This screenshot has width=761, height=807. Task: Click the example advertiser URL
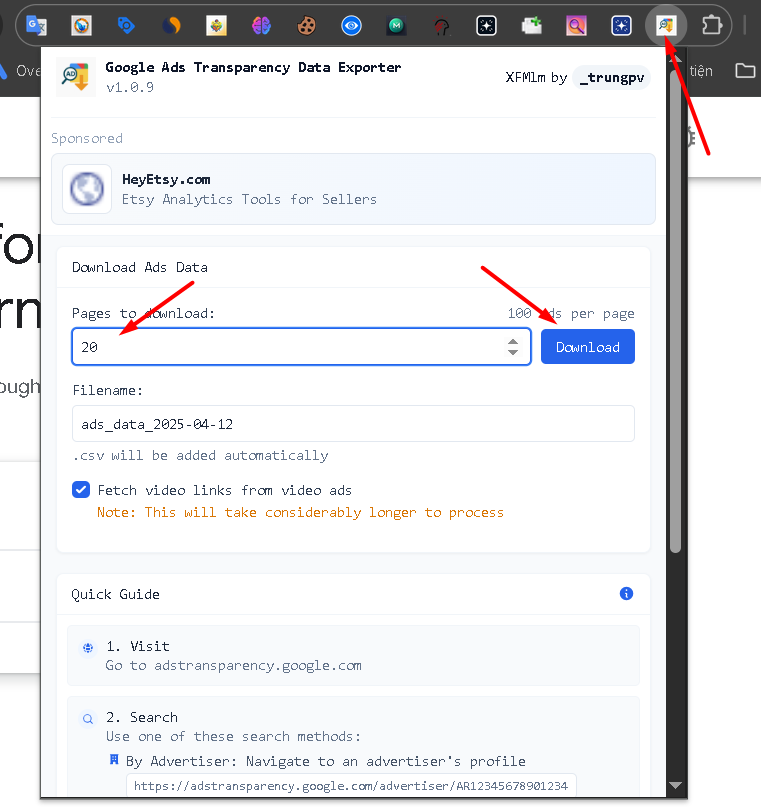(x=351, y=785)
